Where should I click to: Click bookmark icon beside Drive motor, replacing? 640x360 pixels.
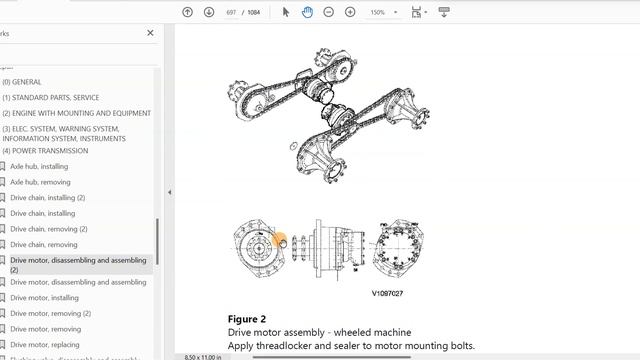tap(2, 344)
